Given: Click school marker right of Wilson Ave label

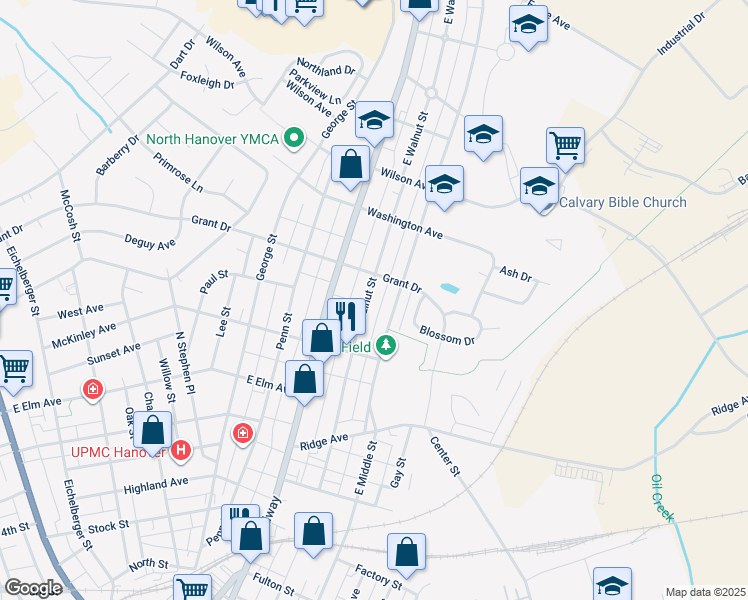Looking at the screenshot, I should click(x=444, y=186).
